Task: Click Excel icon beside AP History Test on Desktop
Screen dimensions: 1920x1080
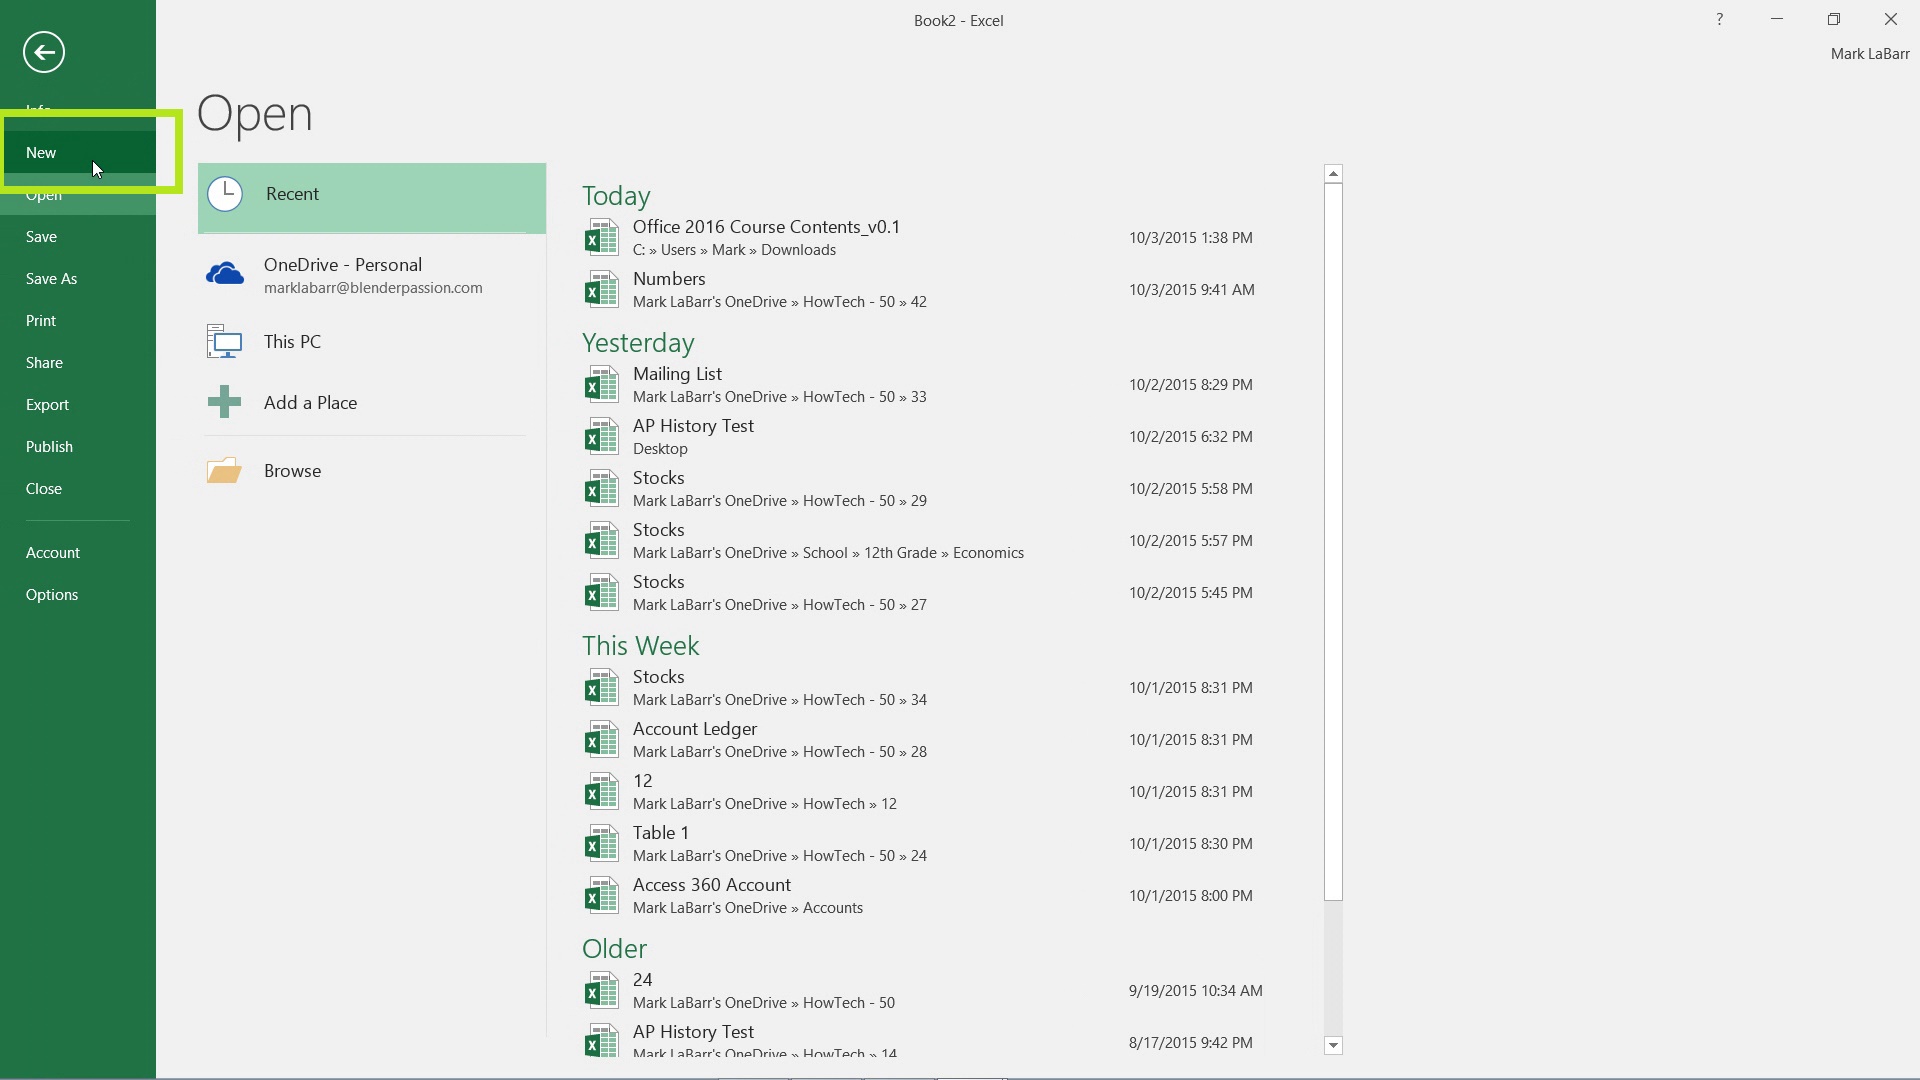Action: tap(601, 437)
